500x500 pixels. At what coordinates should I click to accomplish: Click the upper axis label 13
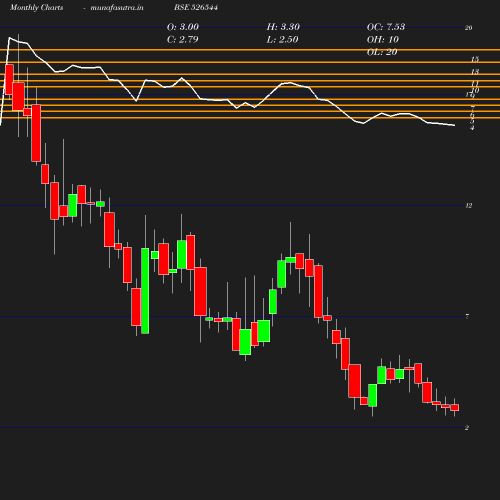point(475,72)
